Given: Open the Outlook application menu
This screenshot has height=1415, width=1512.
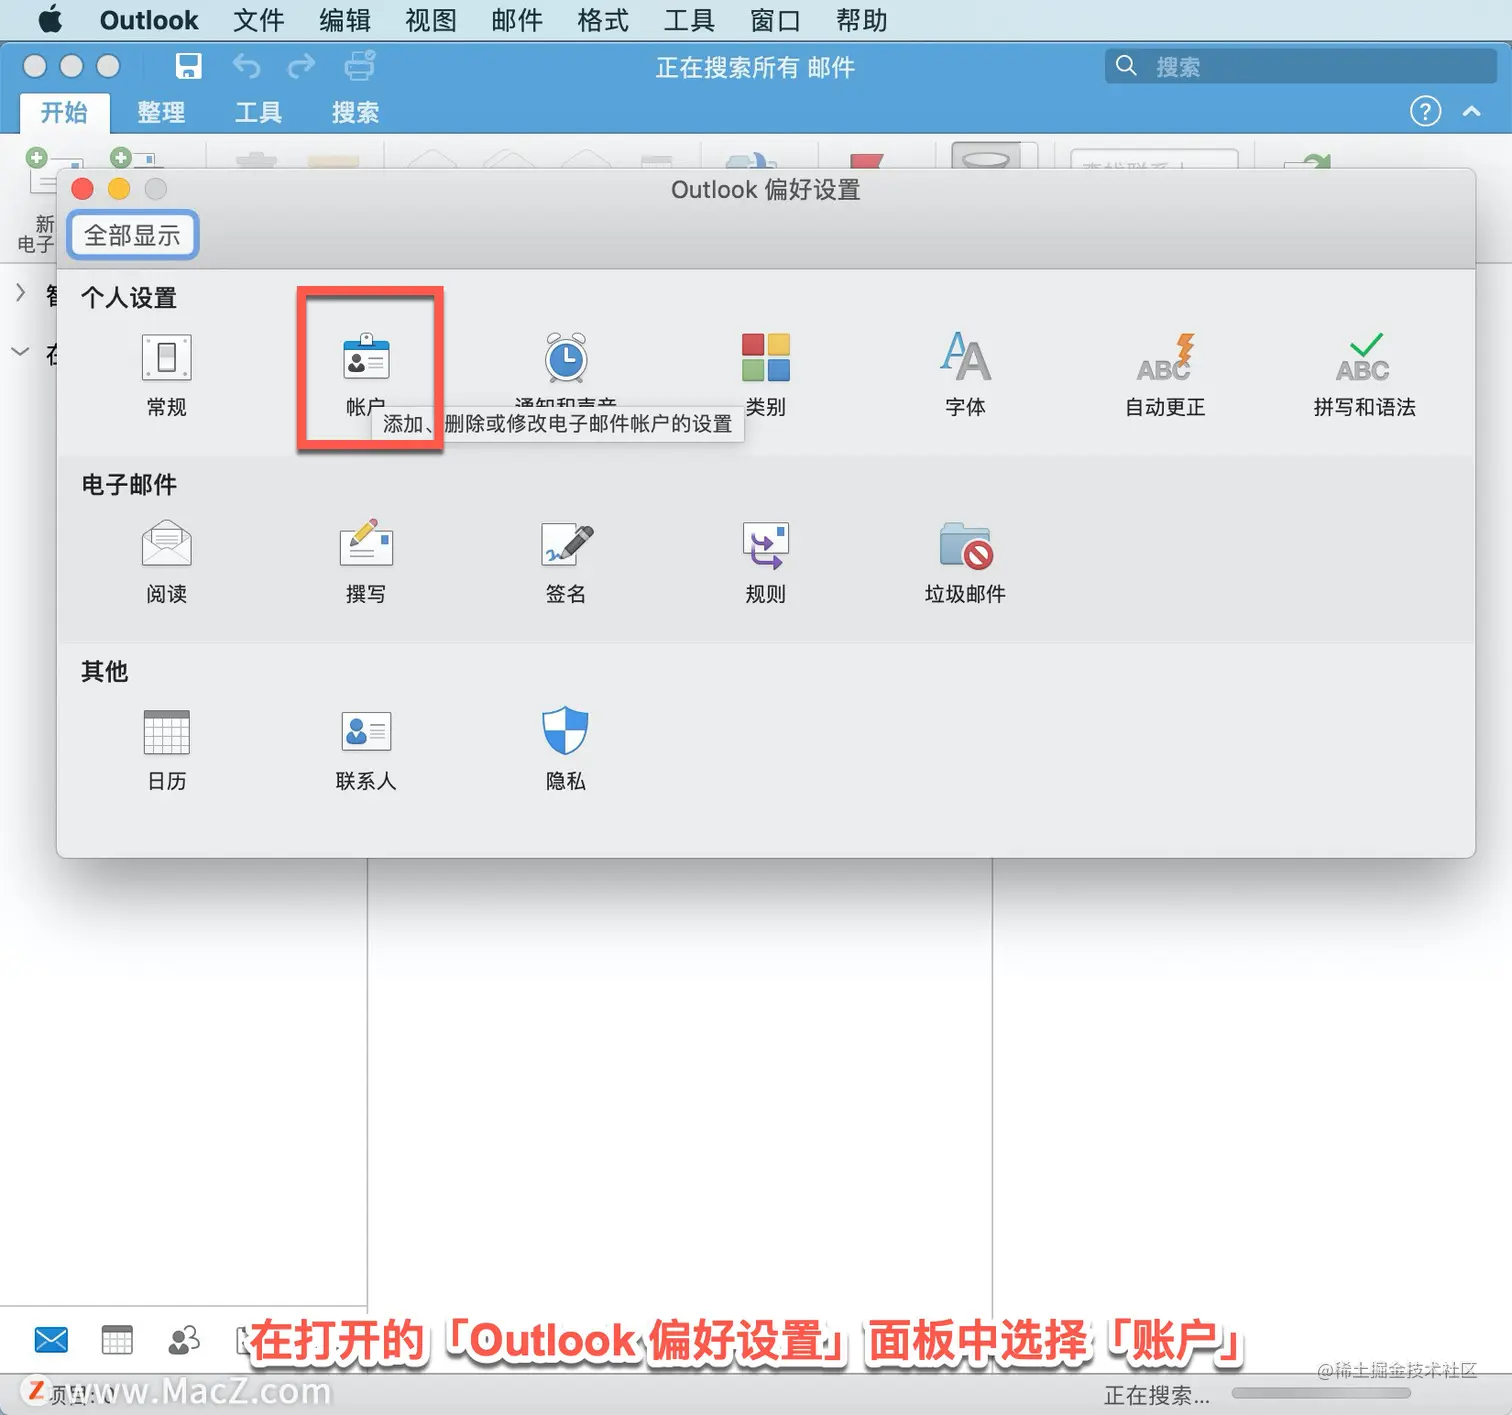Looking at the screenshot, I should point(149,20).
